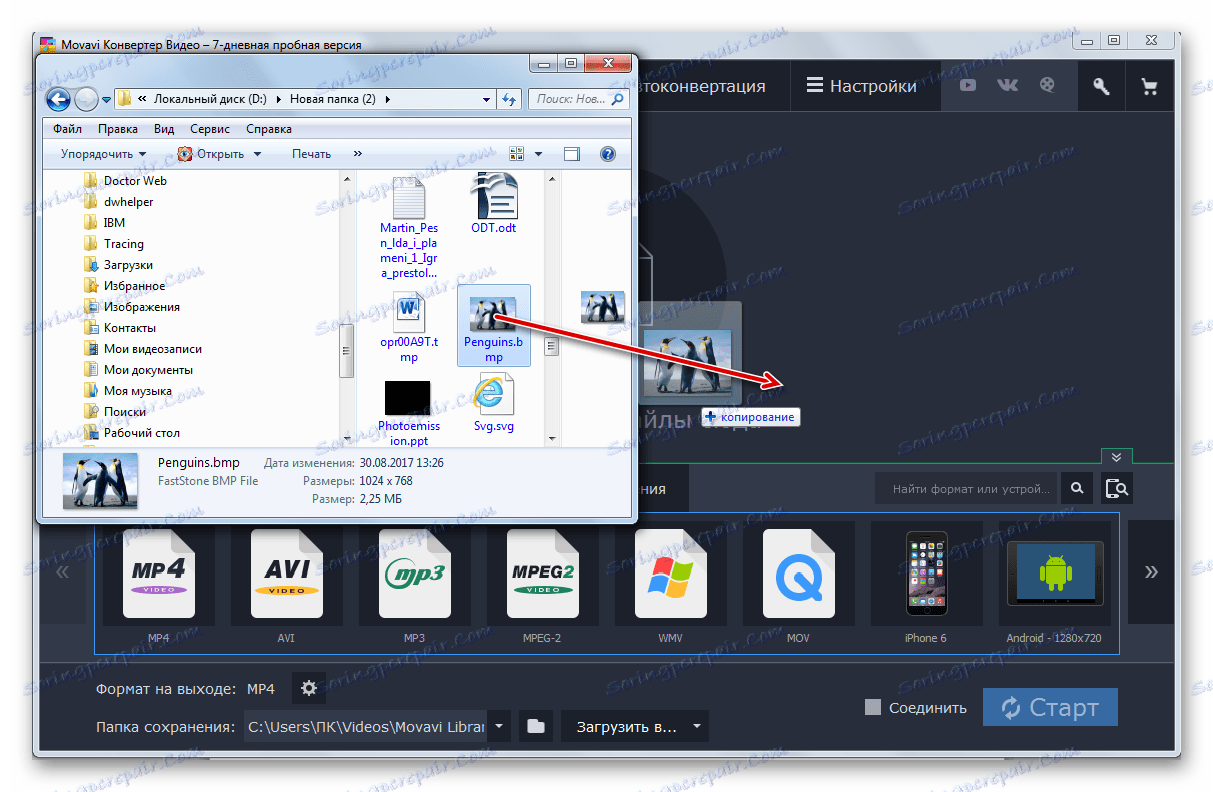
Task: Open the view mode dropdown arrow
Action: [x=538, y=154]
